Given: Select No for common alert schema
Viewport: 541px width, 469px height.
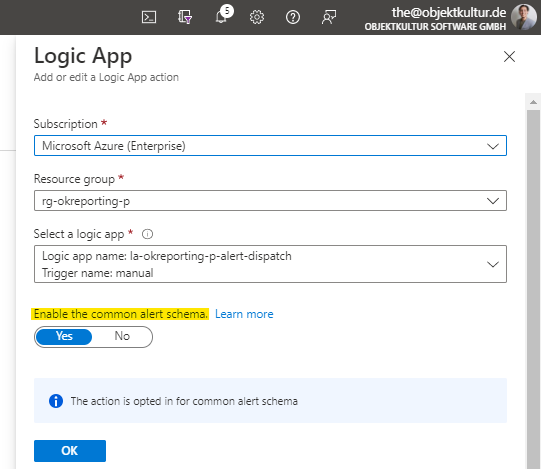Looking at the screenshot, I should point(122,336).
